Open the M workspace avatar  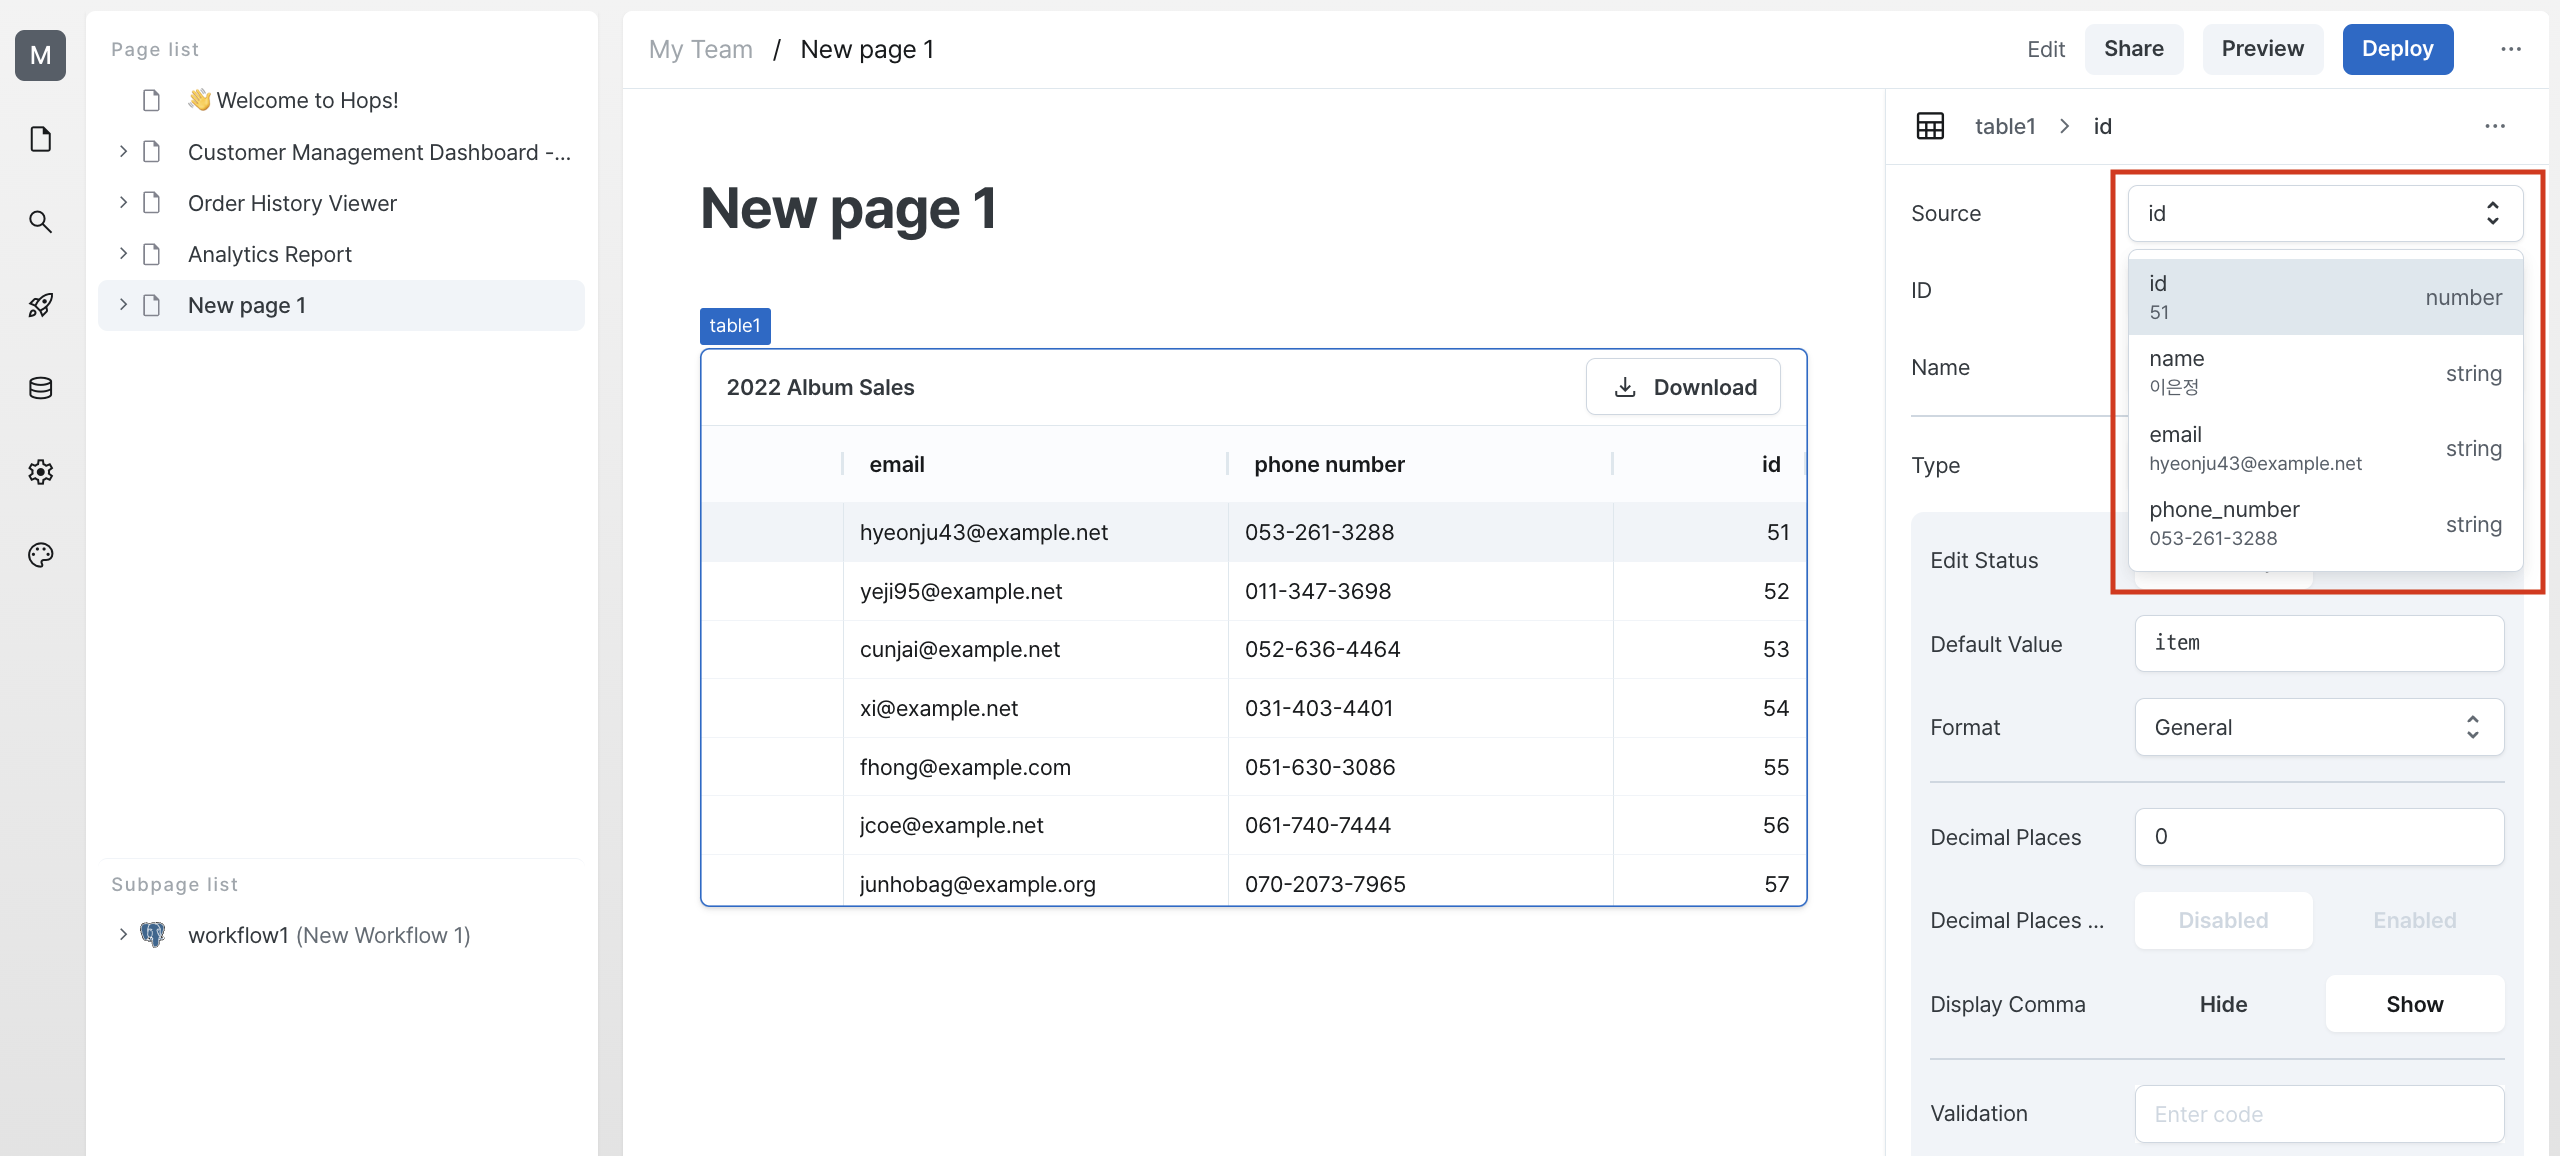point(40,55)
